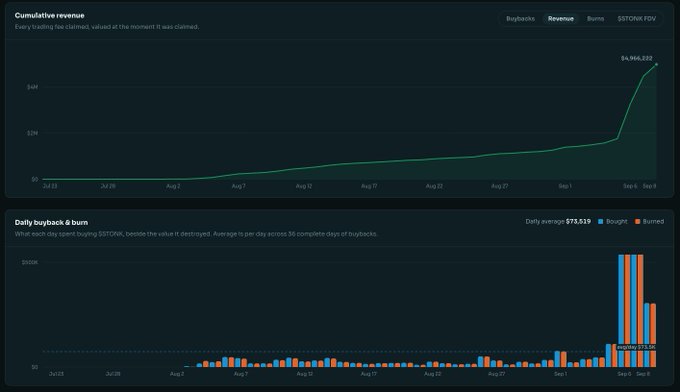This screenshot has height=392, width=680.
Task: Click Aug 27 on the buyback chart axis
Action: tap(496, 374)
